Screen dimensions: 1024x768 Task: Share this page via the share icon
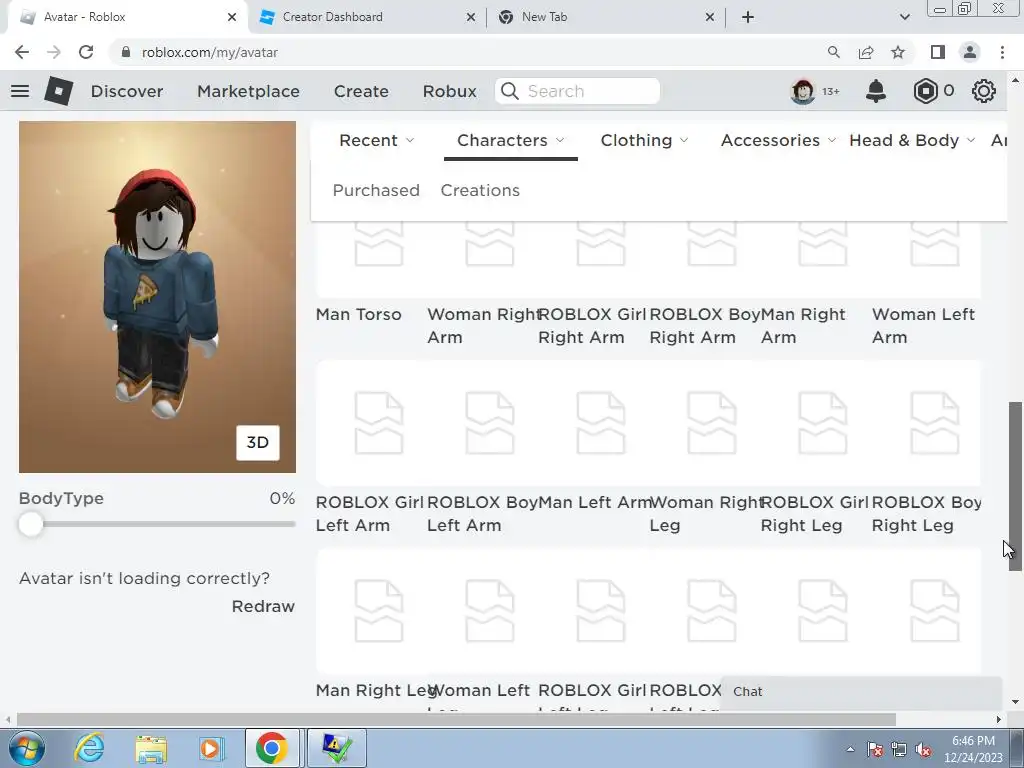[866, 52]
